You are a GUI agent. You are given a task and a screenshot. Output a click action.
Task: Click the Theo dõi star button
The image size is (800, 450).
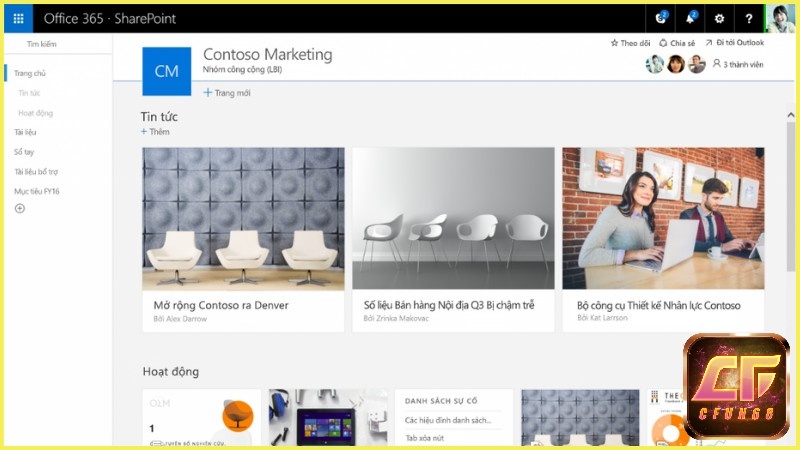point(631,43)
